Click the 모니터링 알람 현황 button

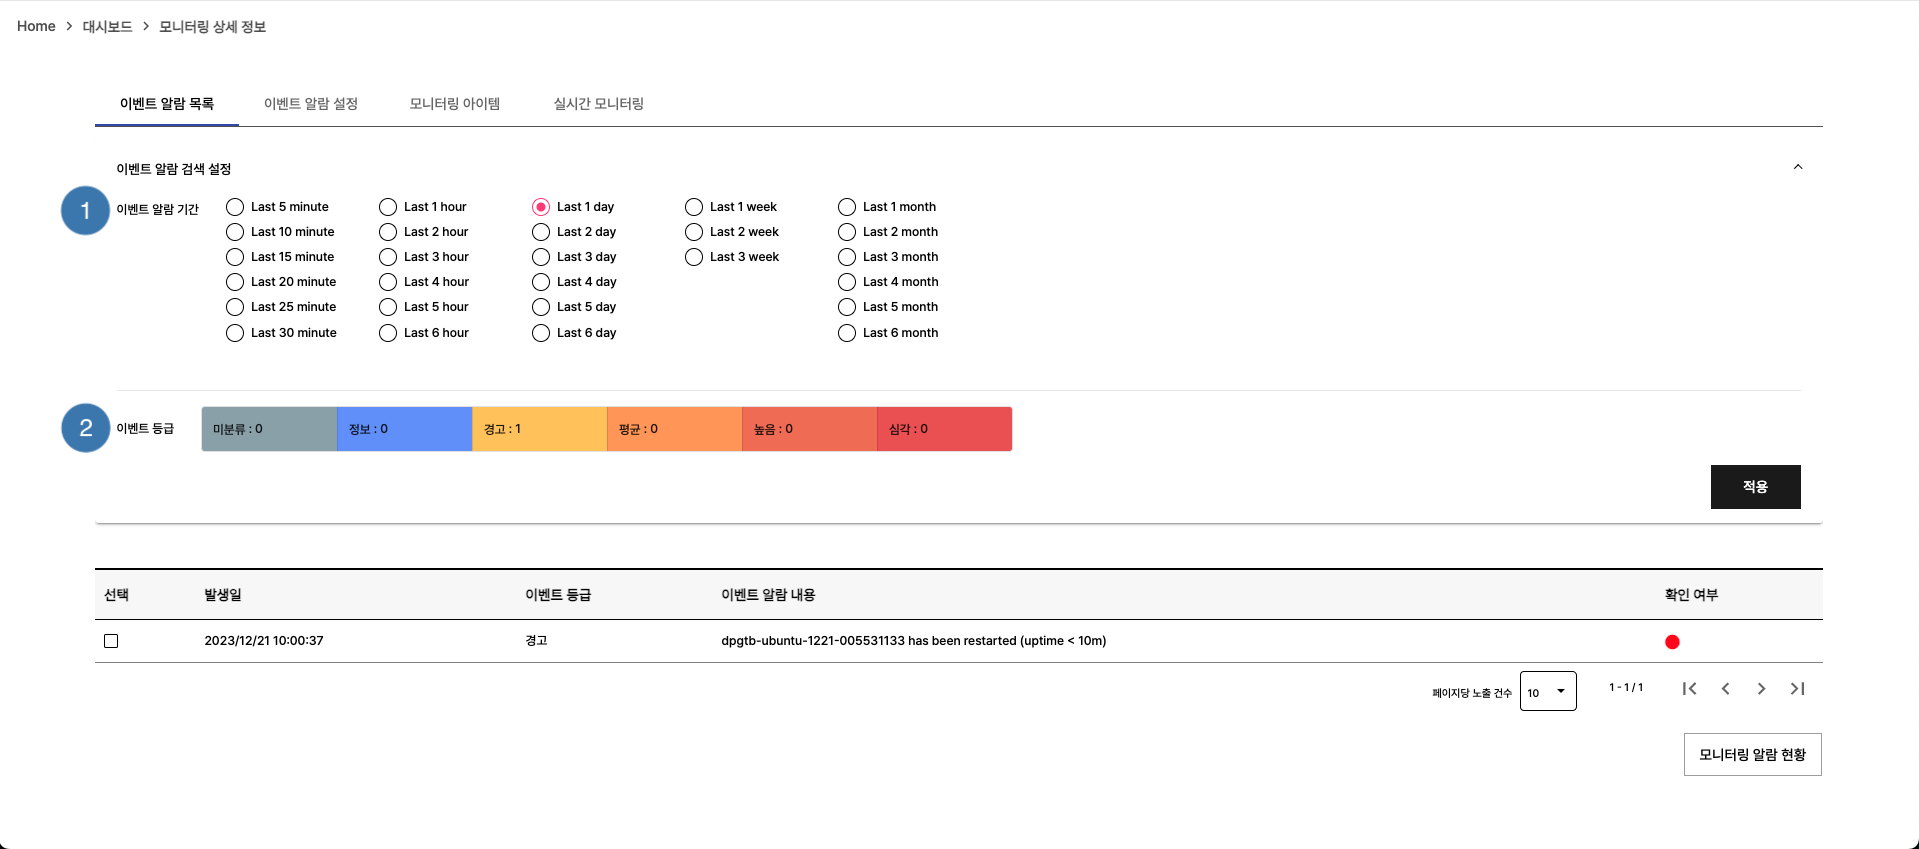coord(1752,755)
